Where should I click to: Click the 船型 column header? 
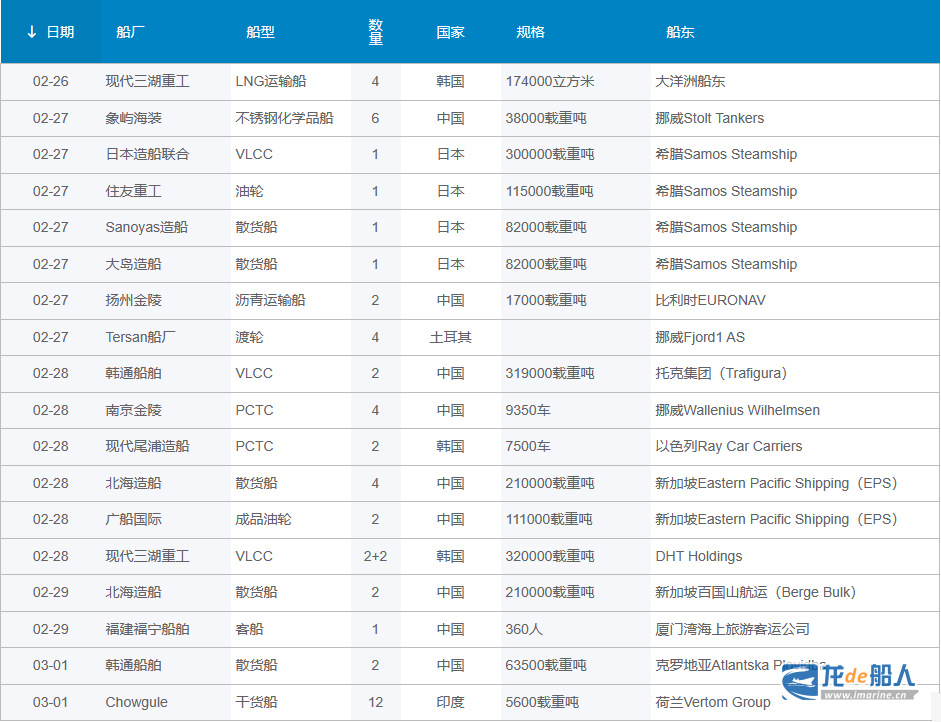pos(260,32)
